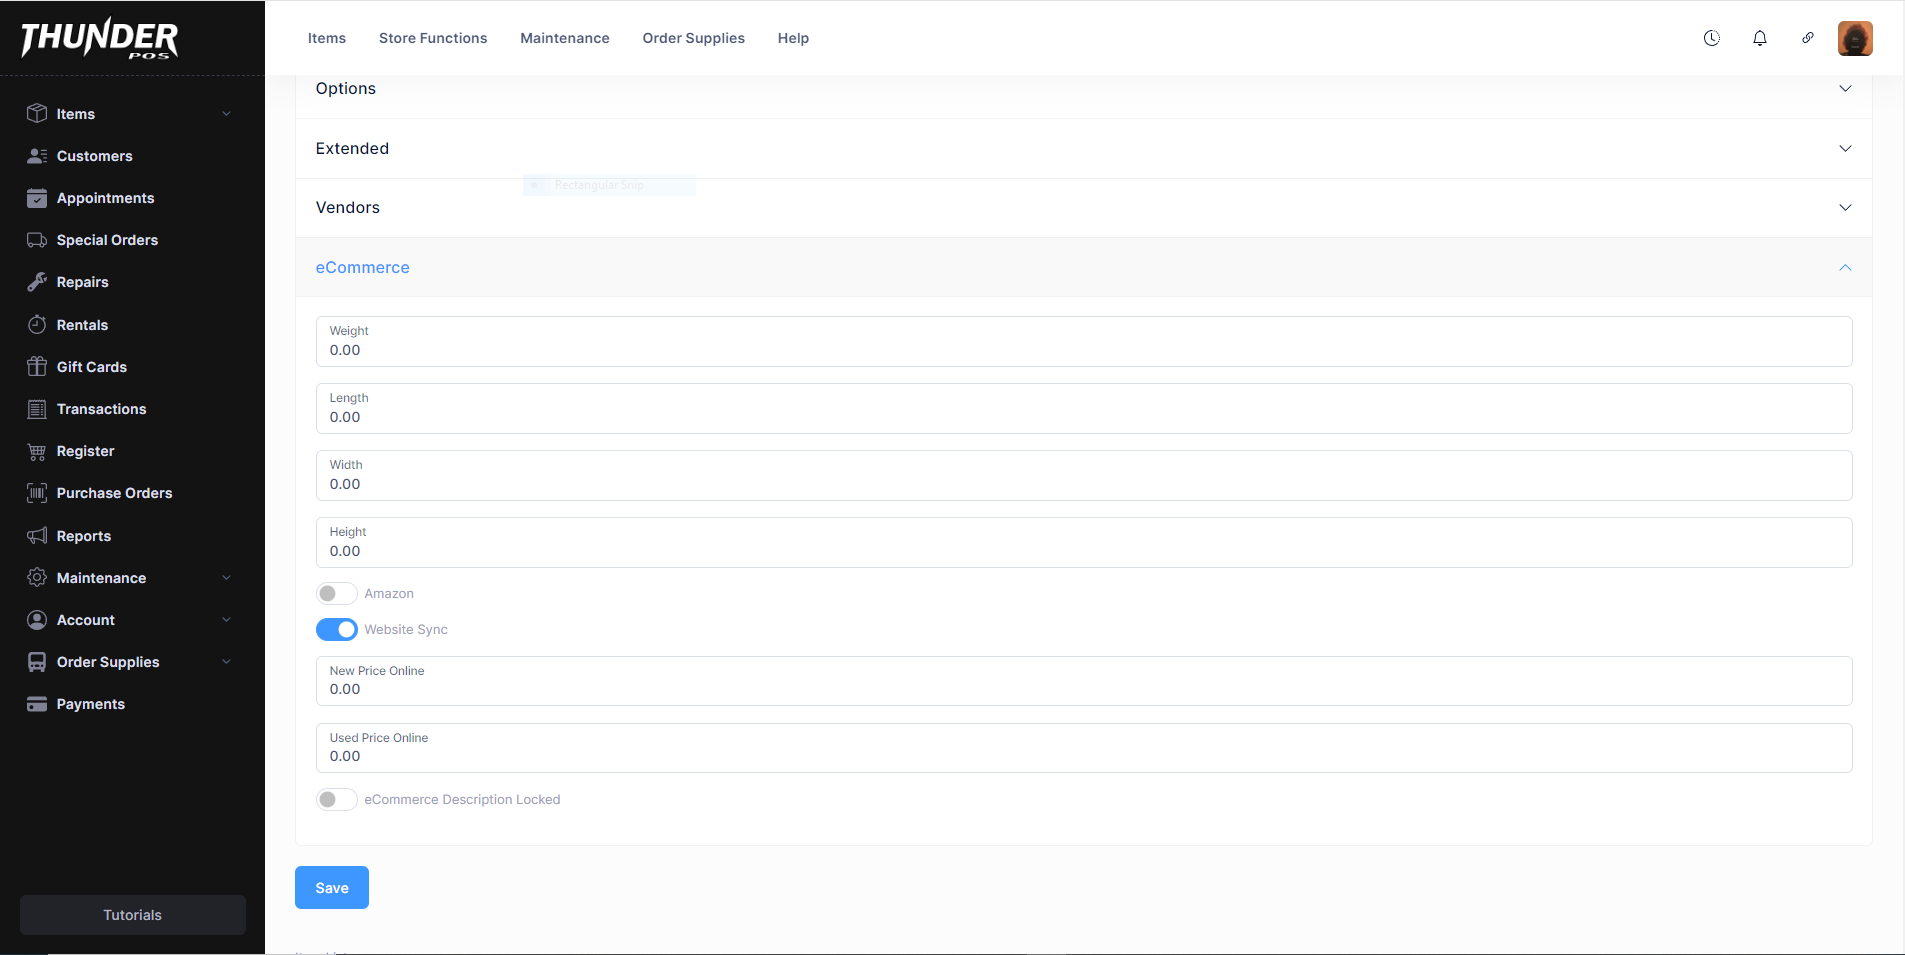The height and width of the screenshot is (955, 1905).
Task: Click the Gift Cards icon
Action: tap(36, 366)
